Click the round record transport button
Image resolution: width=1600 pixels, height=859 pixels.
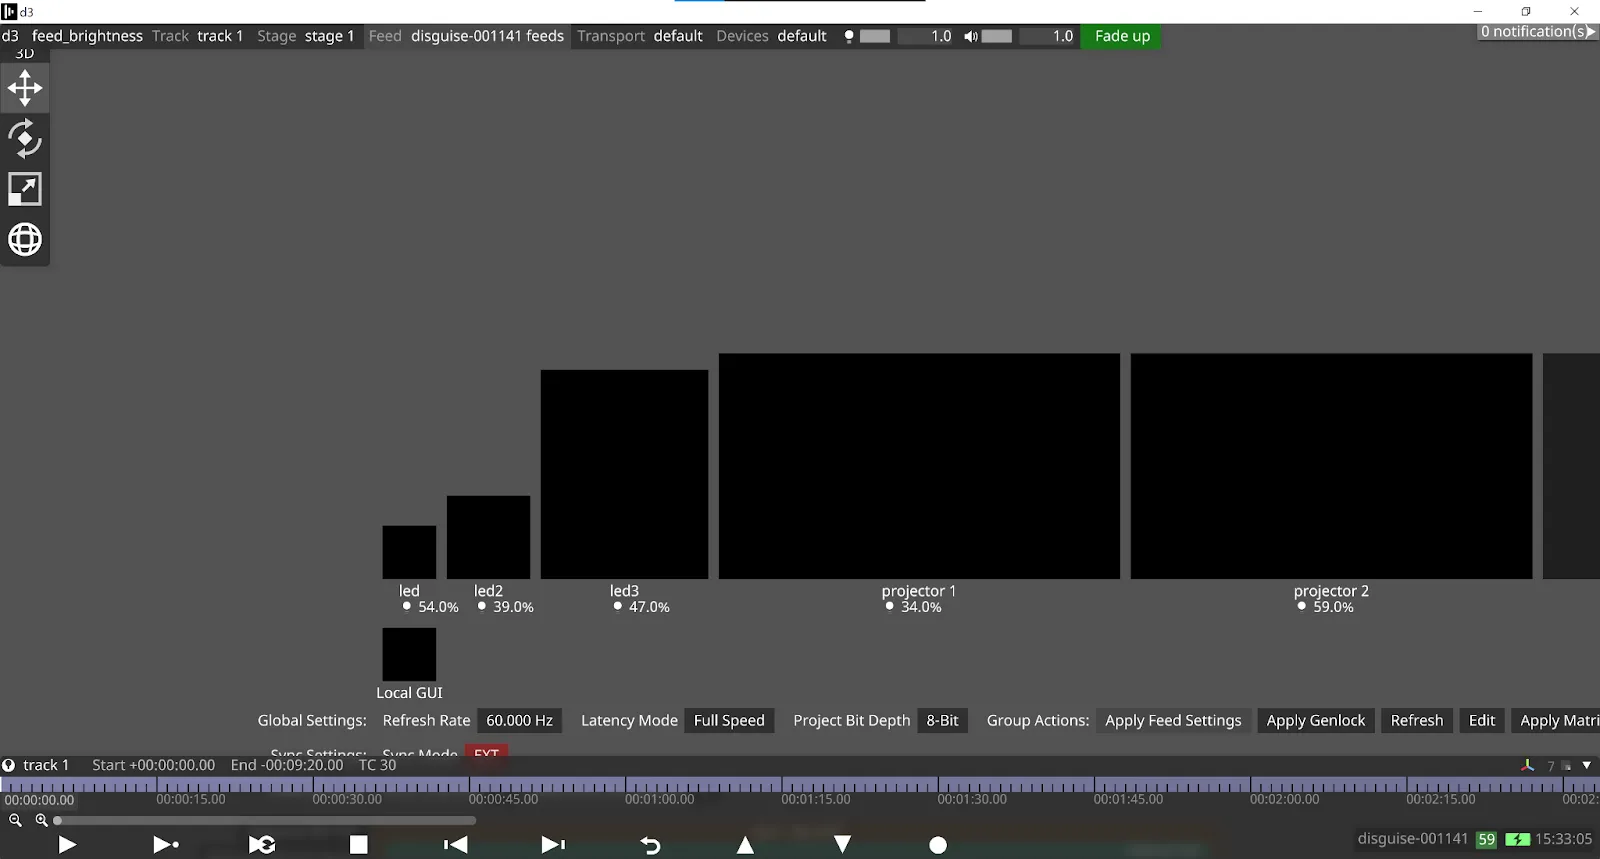point(938,845)
